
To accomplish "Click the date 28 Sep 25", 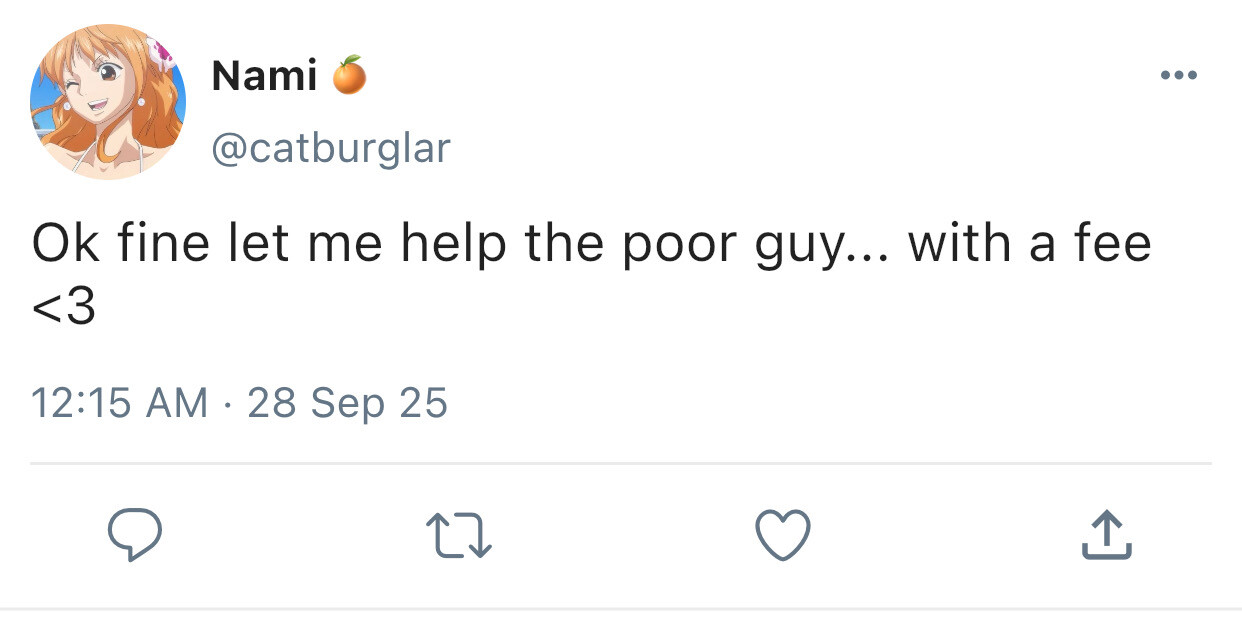I will pyautogui.click(x=347, y=403).
